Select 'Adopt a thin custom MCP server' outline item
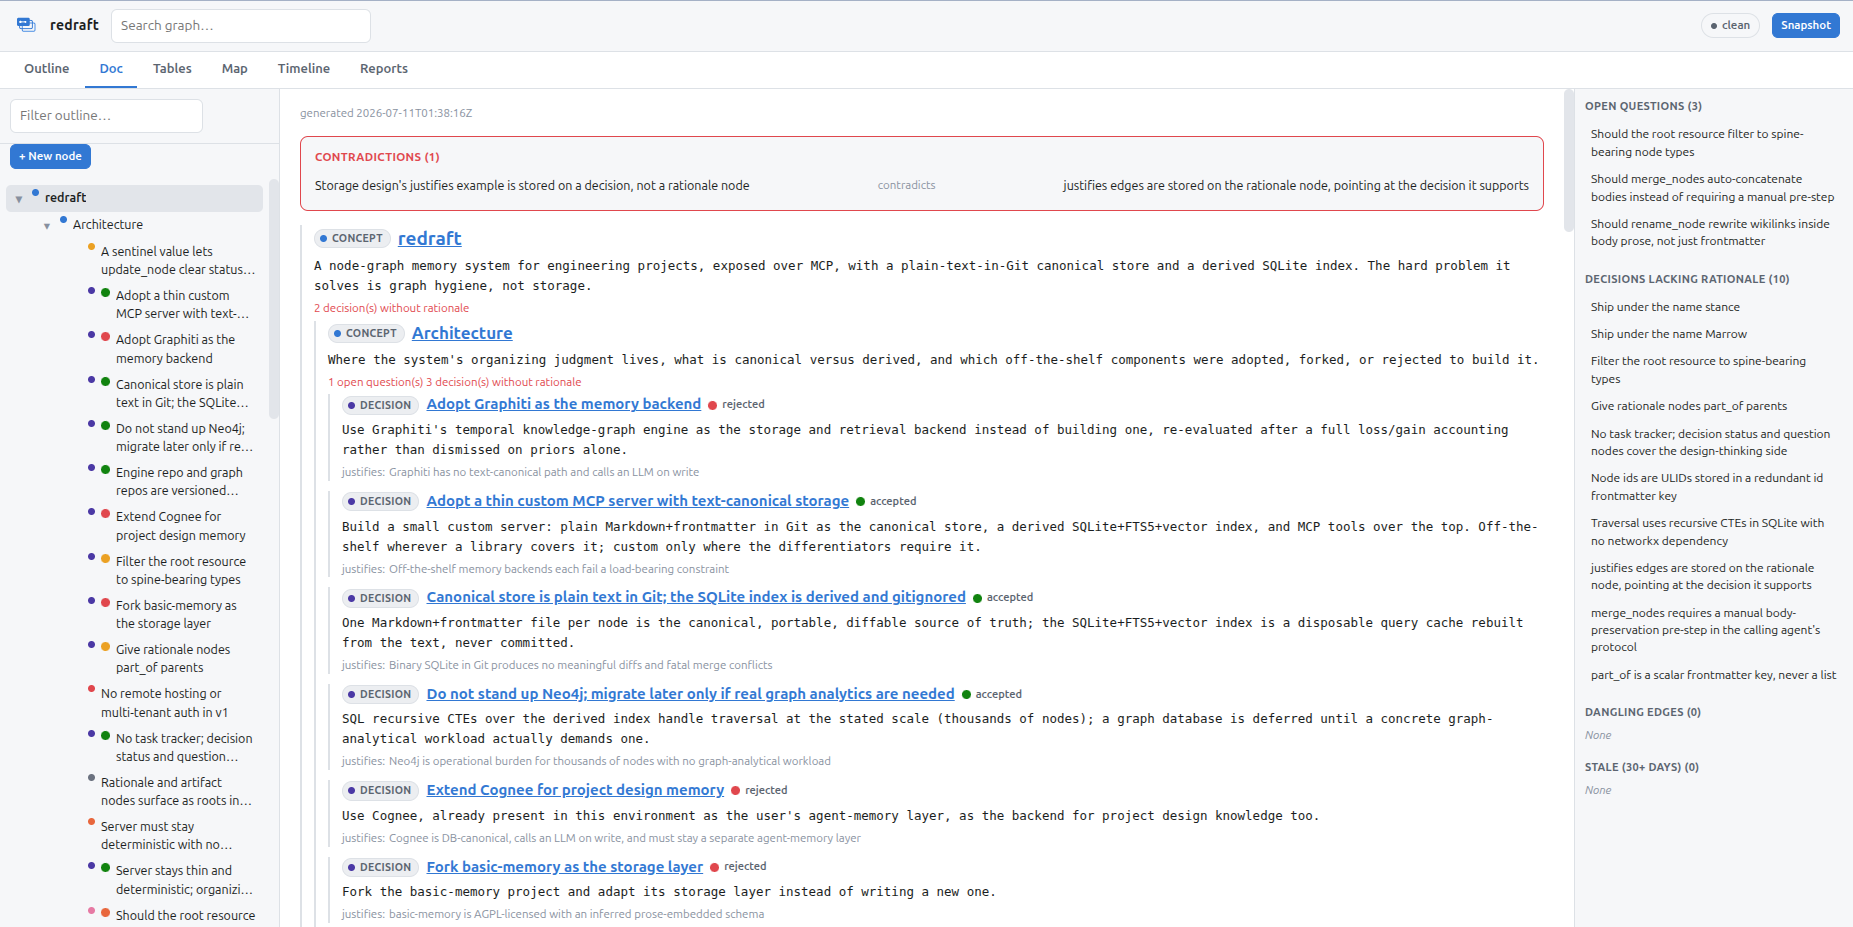The height and width of the screenshot is (927, 1853). pyautogui.click(x=182, y=305)
